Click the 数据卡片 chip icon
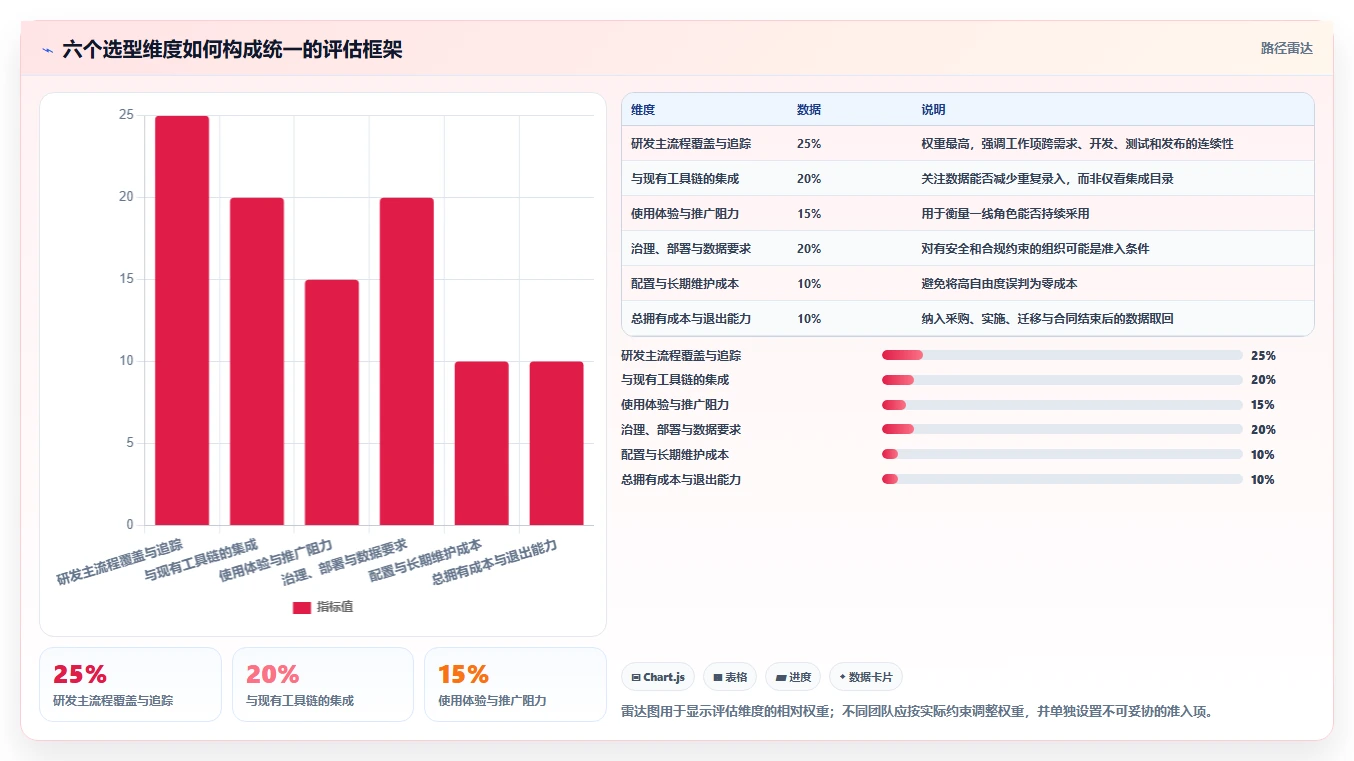1354x761 pixels. click(x=842, y=677)
